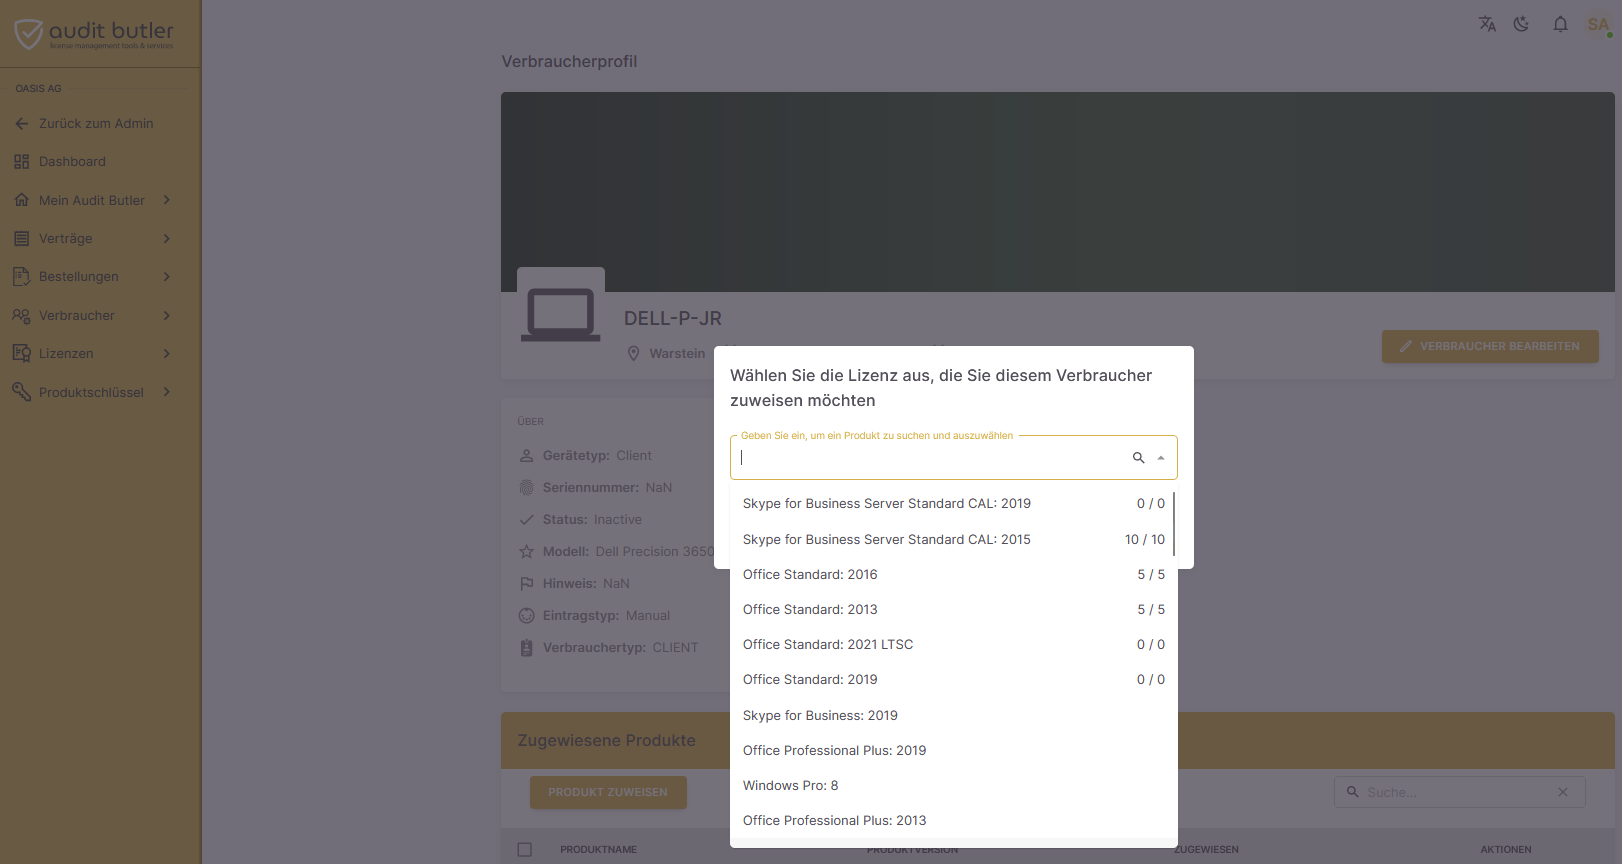Screen dimensions: 1622x864
Task: Choose Office Professional Plus: 2019
Action: [954, 751]
